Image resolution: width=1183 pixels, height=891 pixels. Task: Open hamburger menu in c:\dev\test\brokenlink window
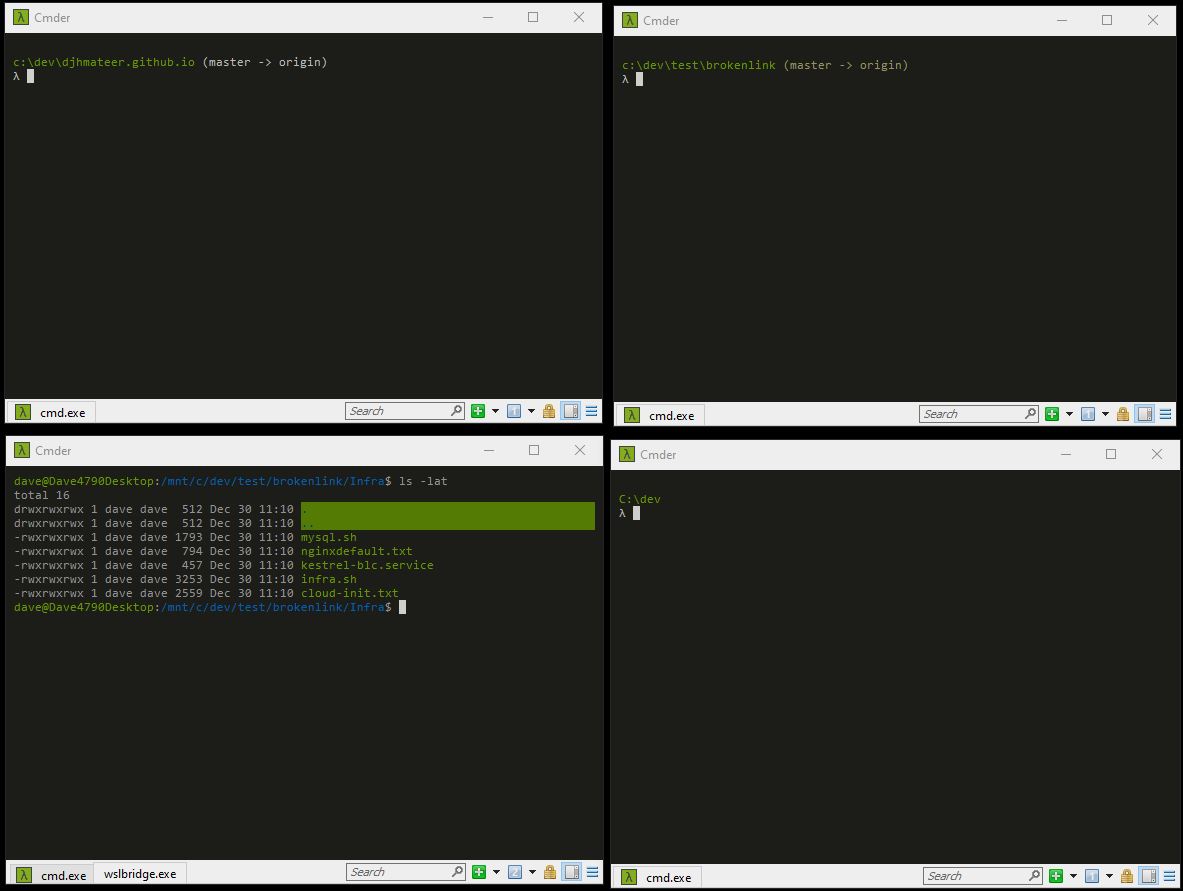tap(1166, 414)
